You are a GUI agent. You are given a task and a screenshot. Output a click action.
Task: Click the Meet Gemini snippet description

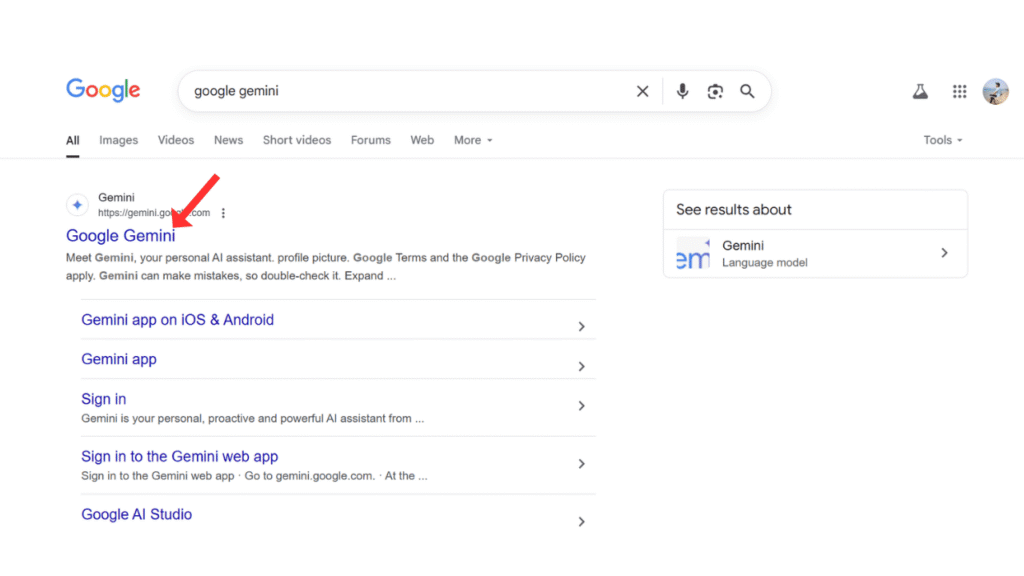(325, 266)
